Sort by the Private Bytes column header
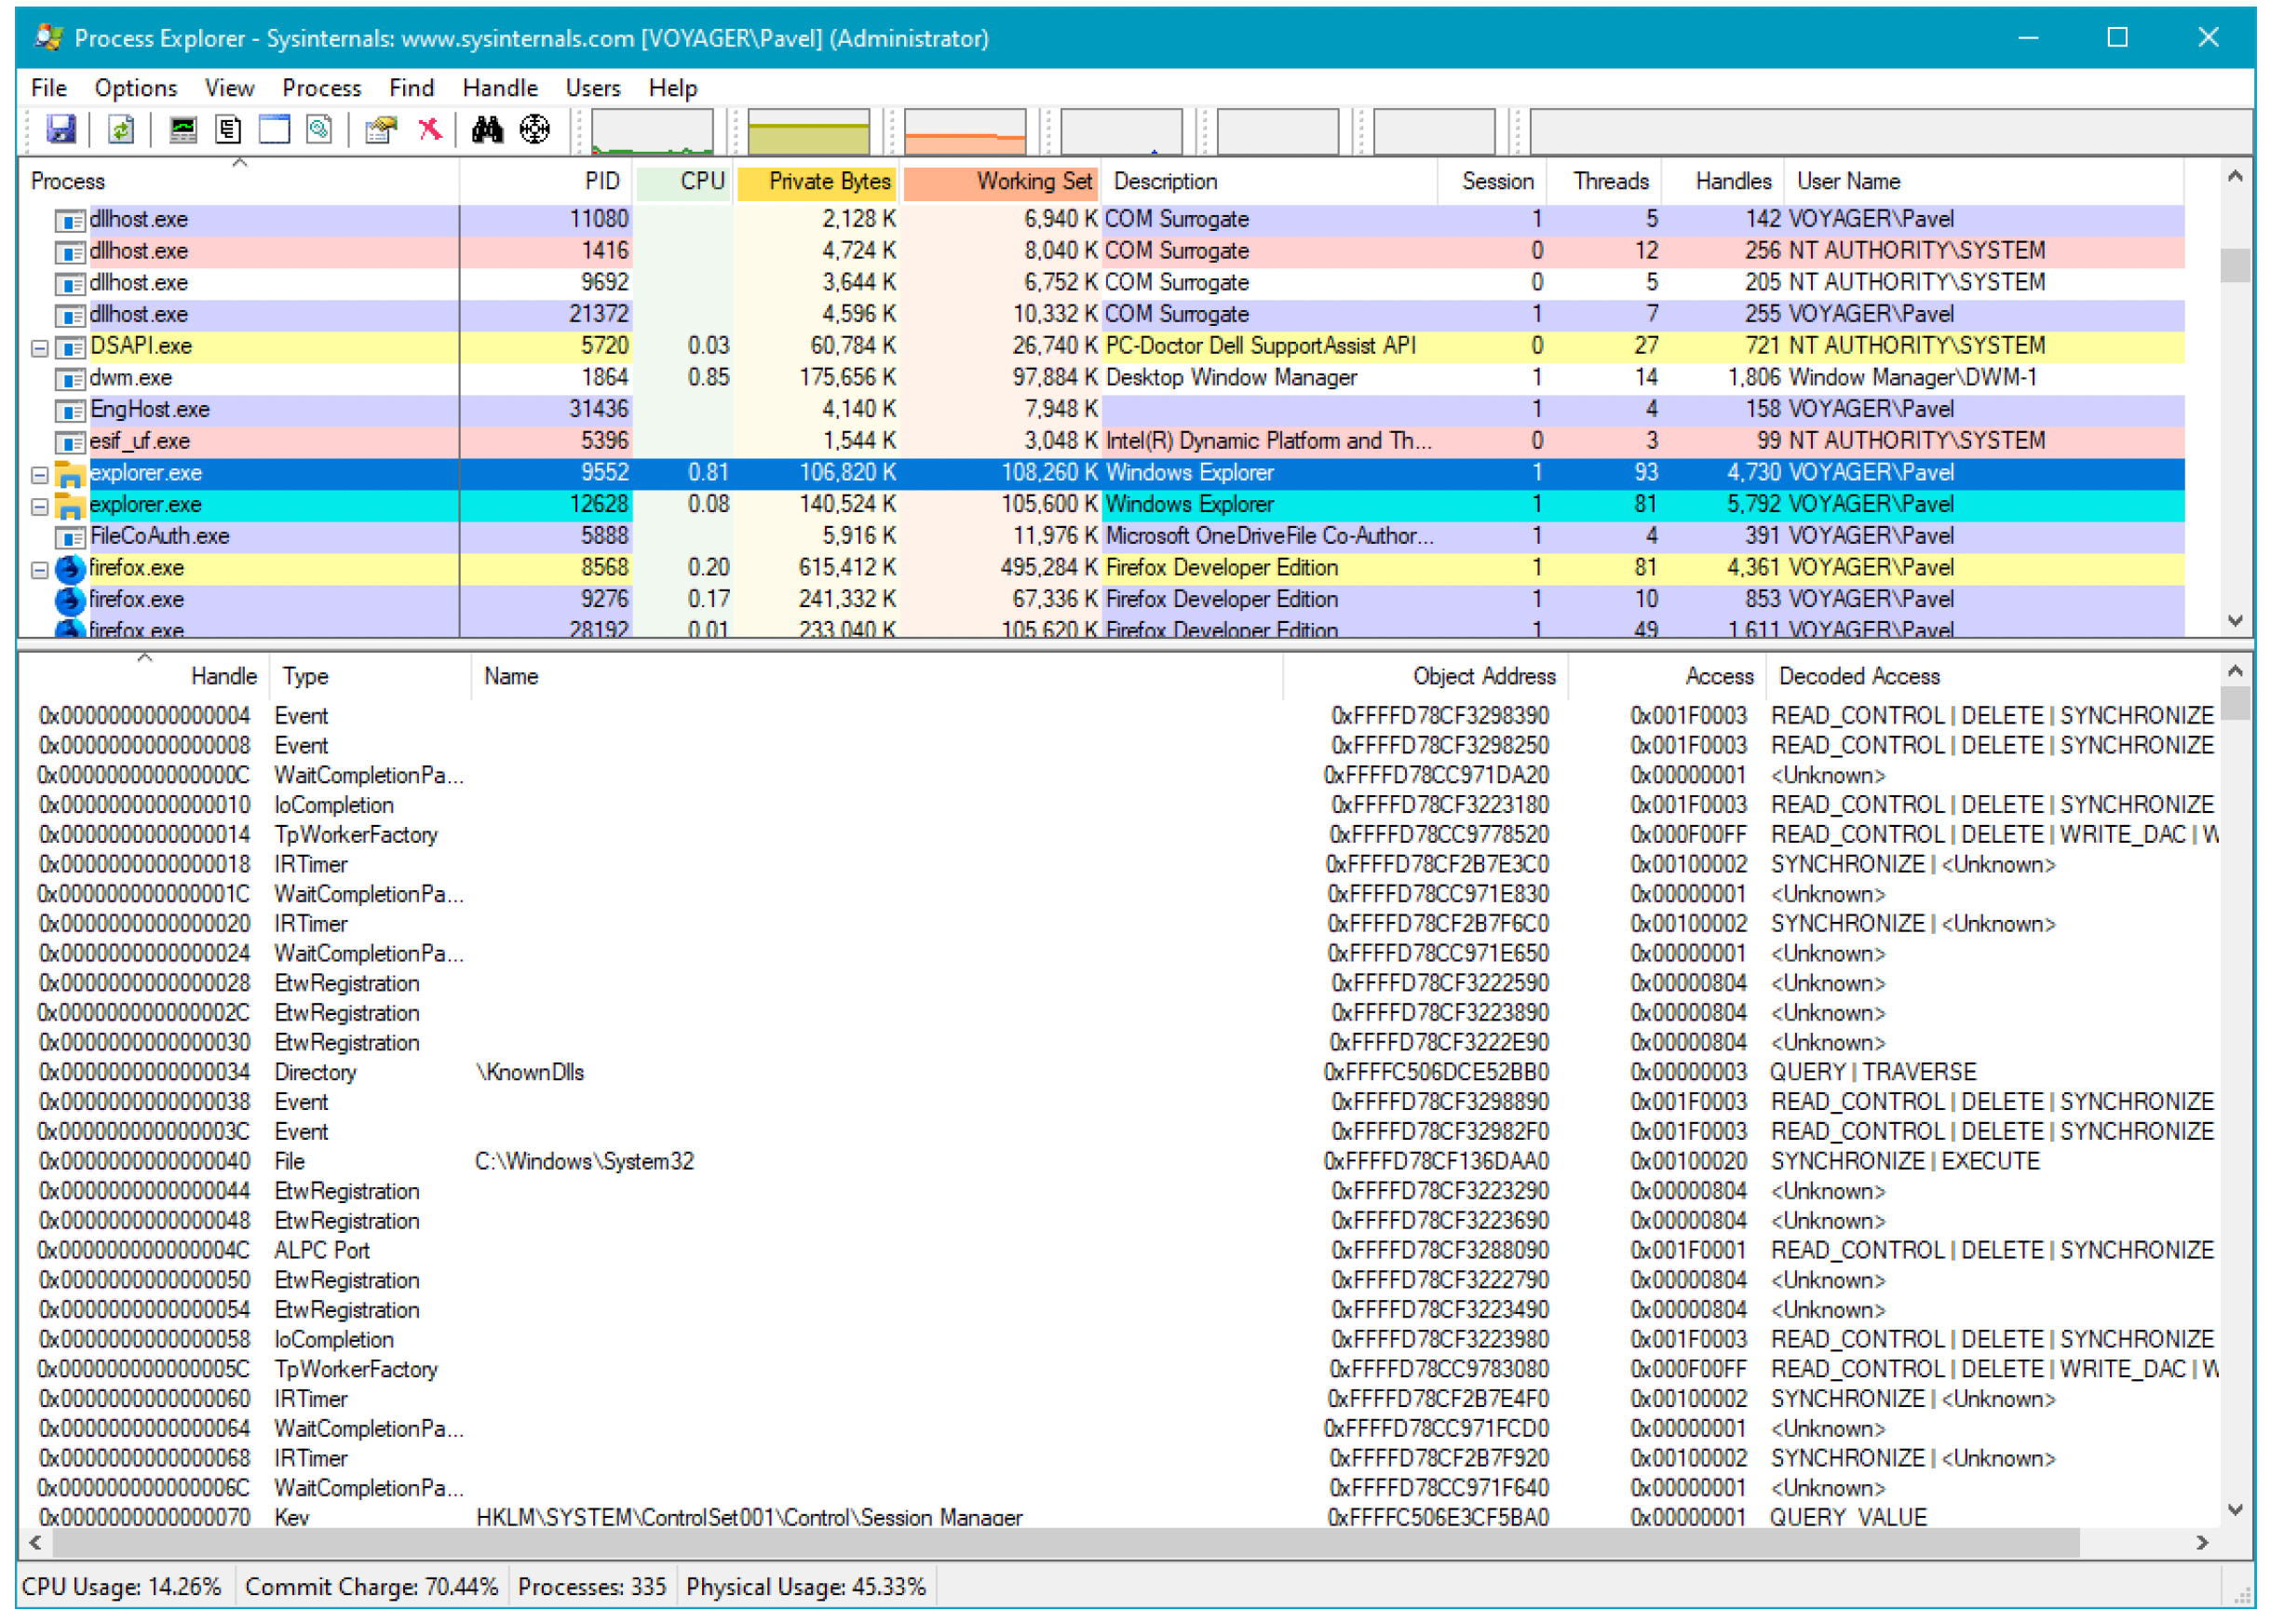This screenshot has width=2270, height=1624. click(816, 181)
